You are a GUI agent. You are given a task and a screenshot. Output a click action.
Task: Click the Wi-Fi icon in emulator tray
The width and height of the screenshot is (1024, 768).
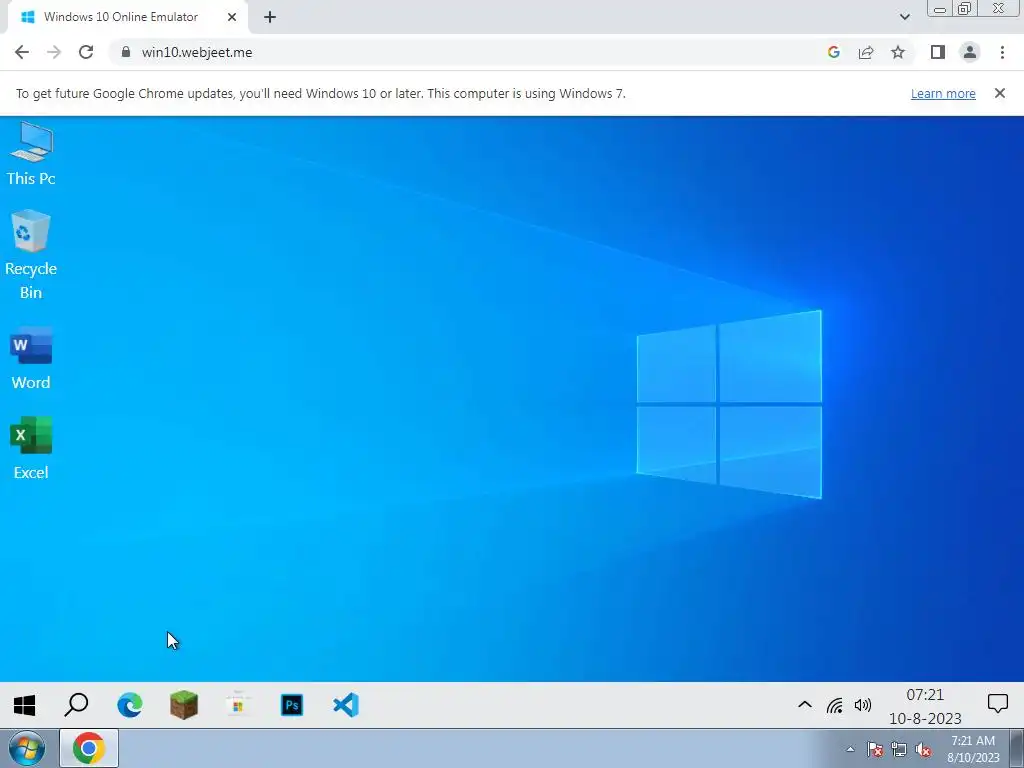(835, 705)
